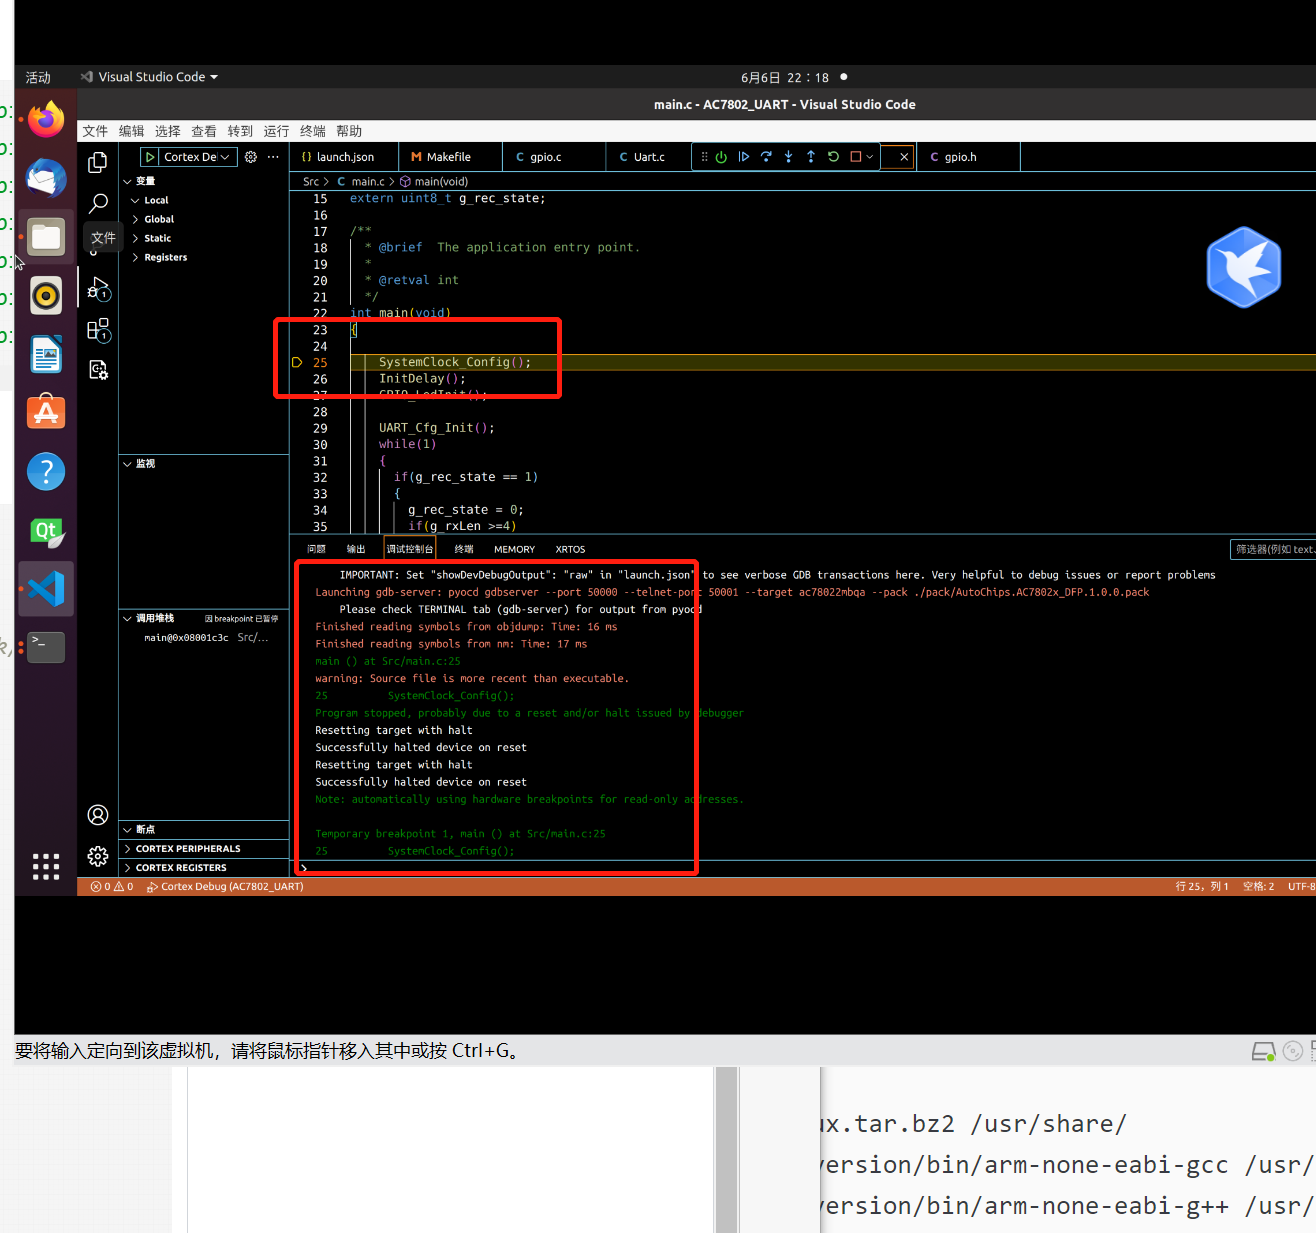Click the debug toolbar reset device icon

(721, 157)
